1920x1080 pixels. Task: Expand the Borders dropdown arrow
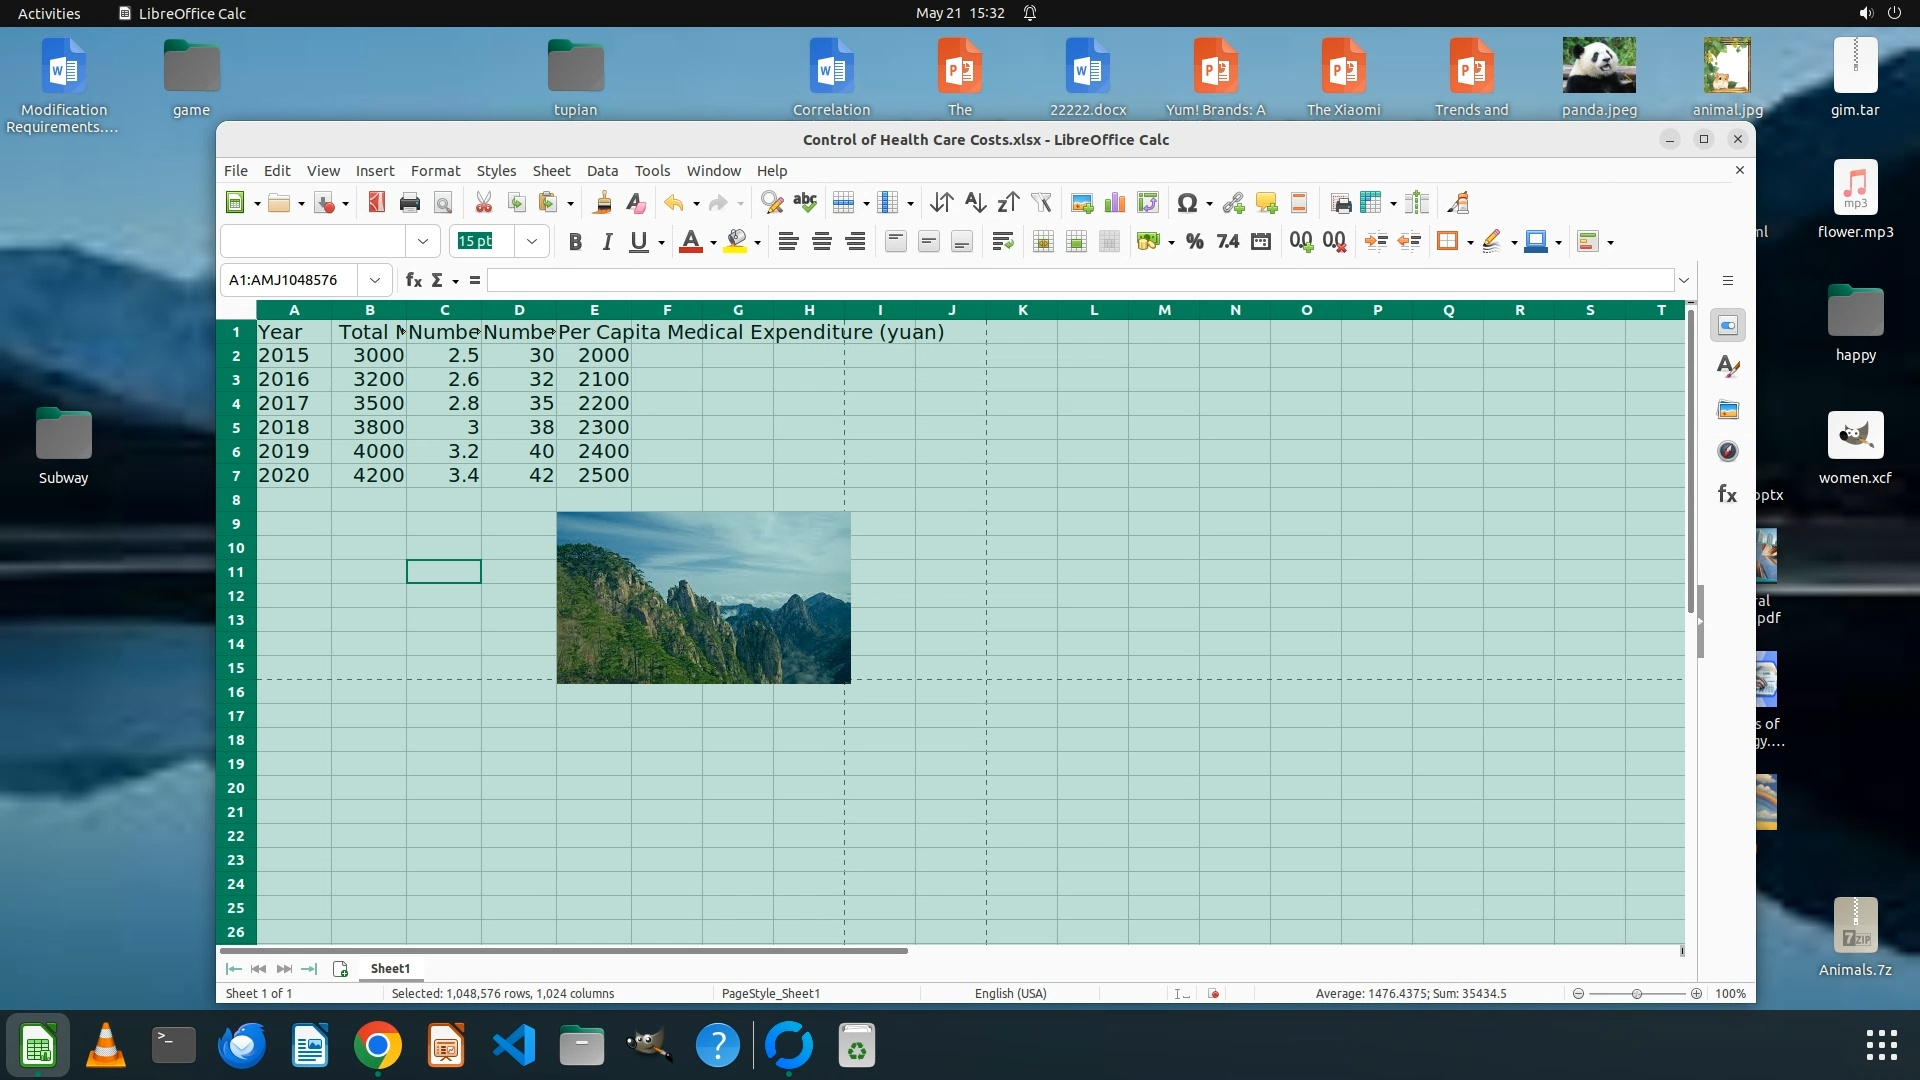point(1470,243)
